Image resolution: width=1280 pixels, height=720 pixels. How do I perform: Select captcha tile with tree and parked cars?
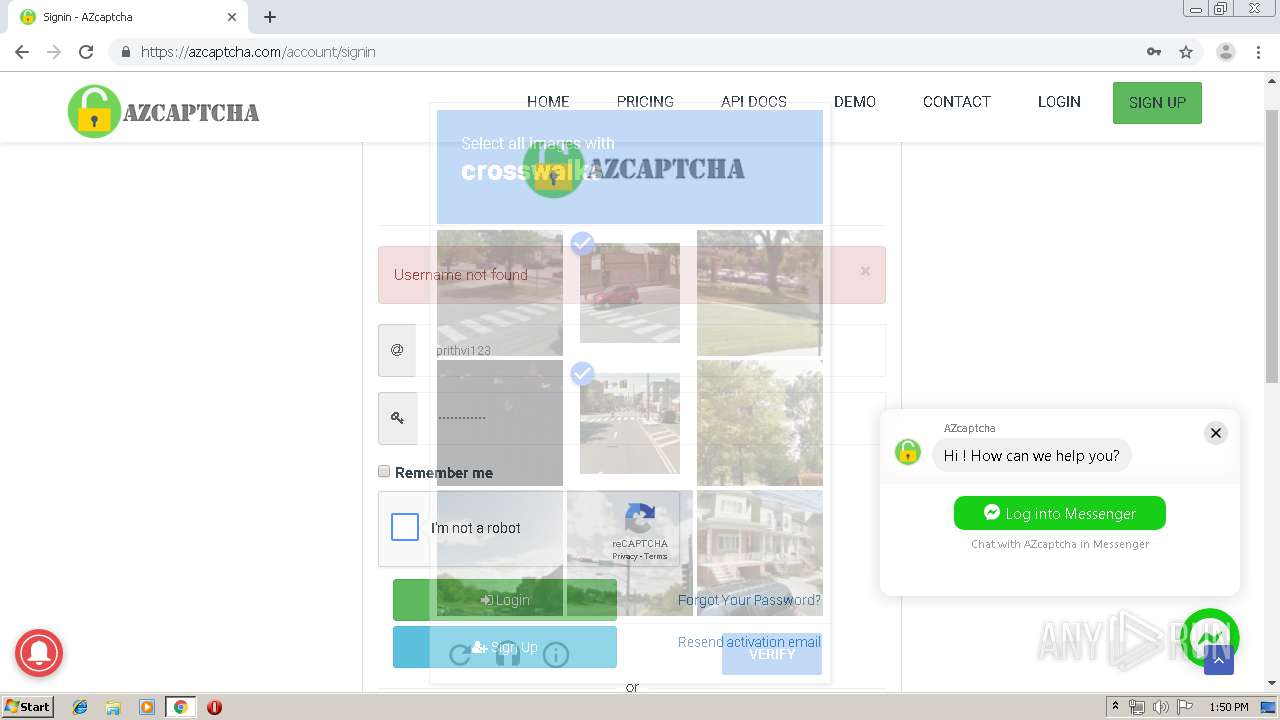tap(760, 293)
